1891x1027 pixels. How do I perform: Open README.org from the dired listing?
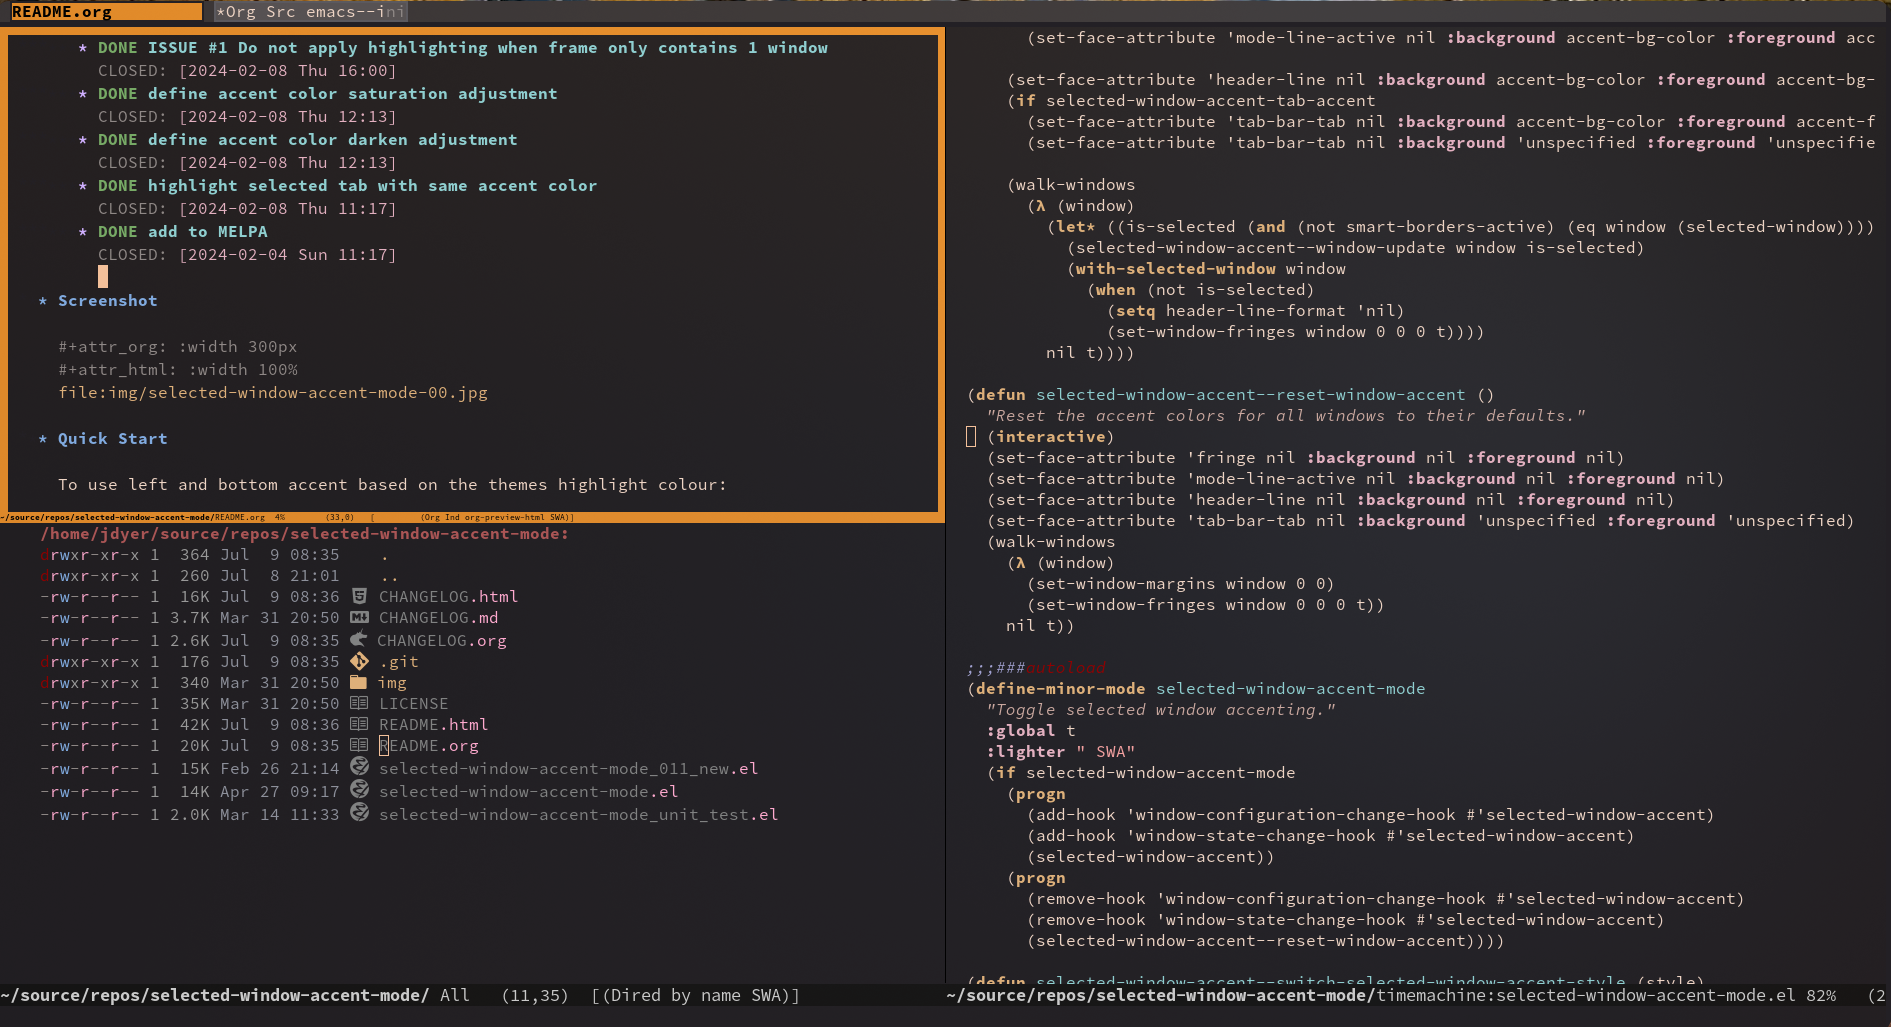click(x=430, y=745)
